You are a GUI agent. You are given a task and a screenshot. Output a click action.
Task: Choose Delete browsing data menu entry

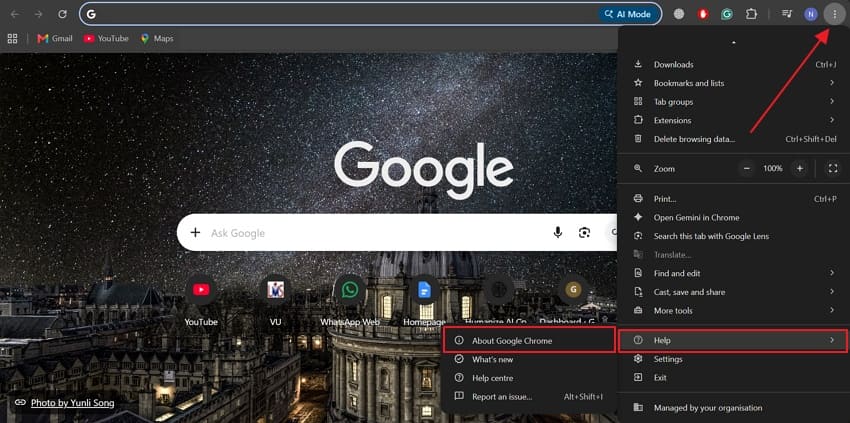735,139
